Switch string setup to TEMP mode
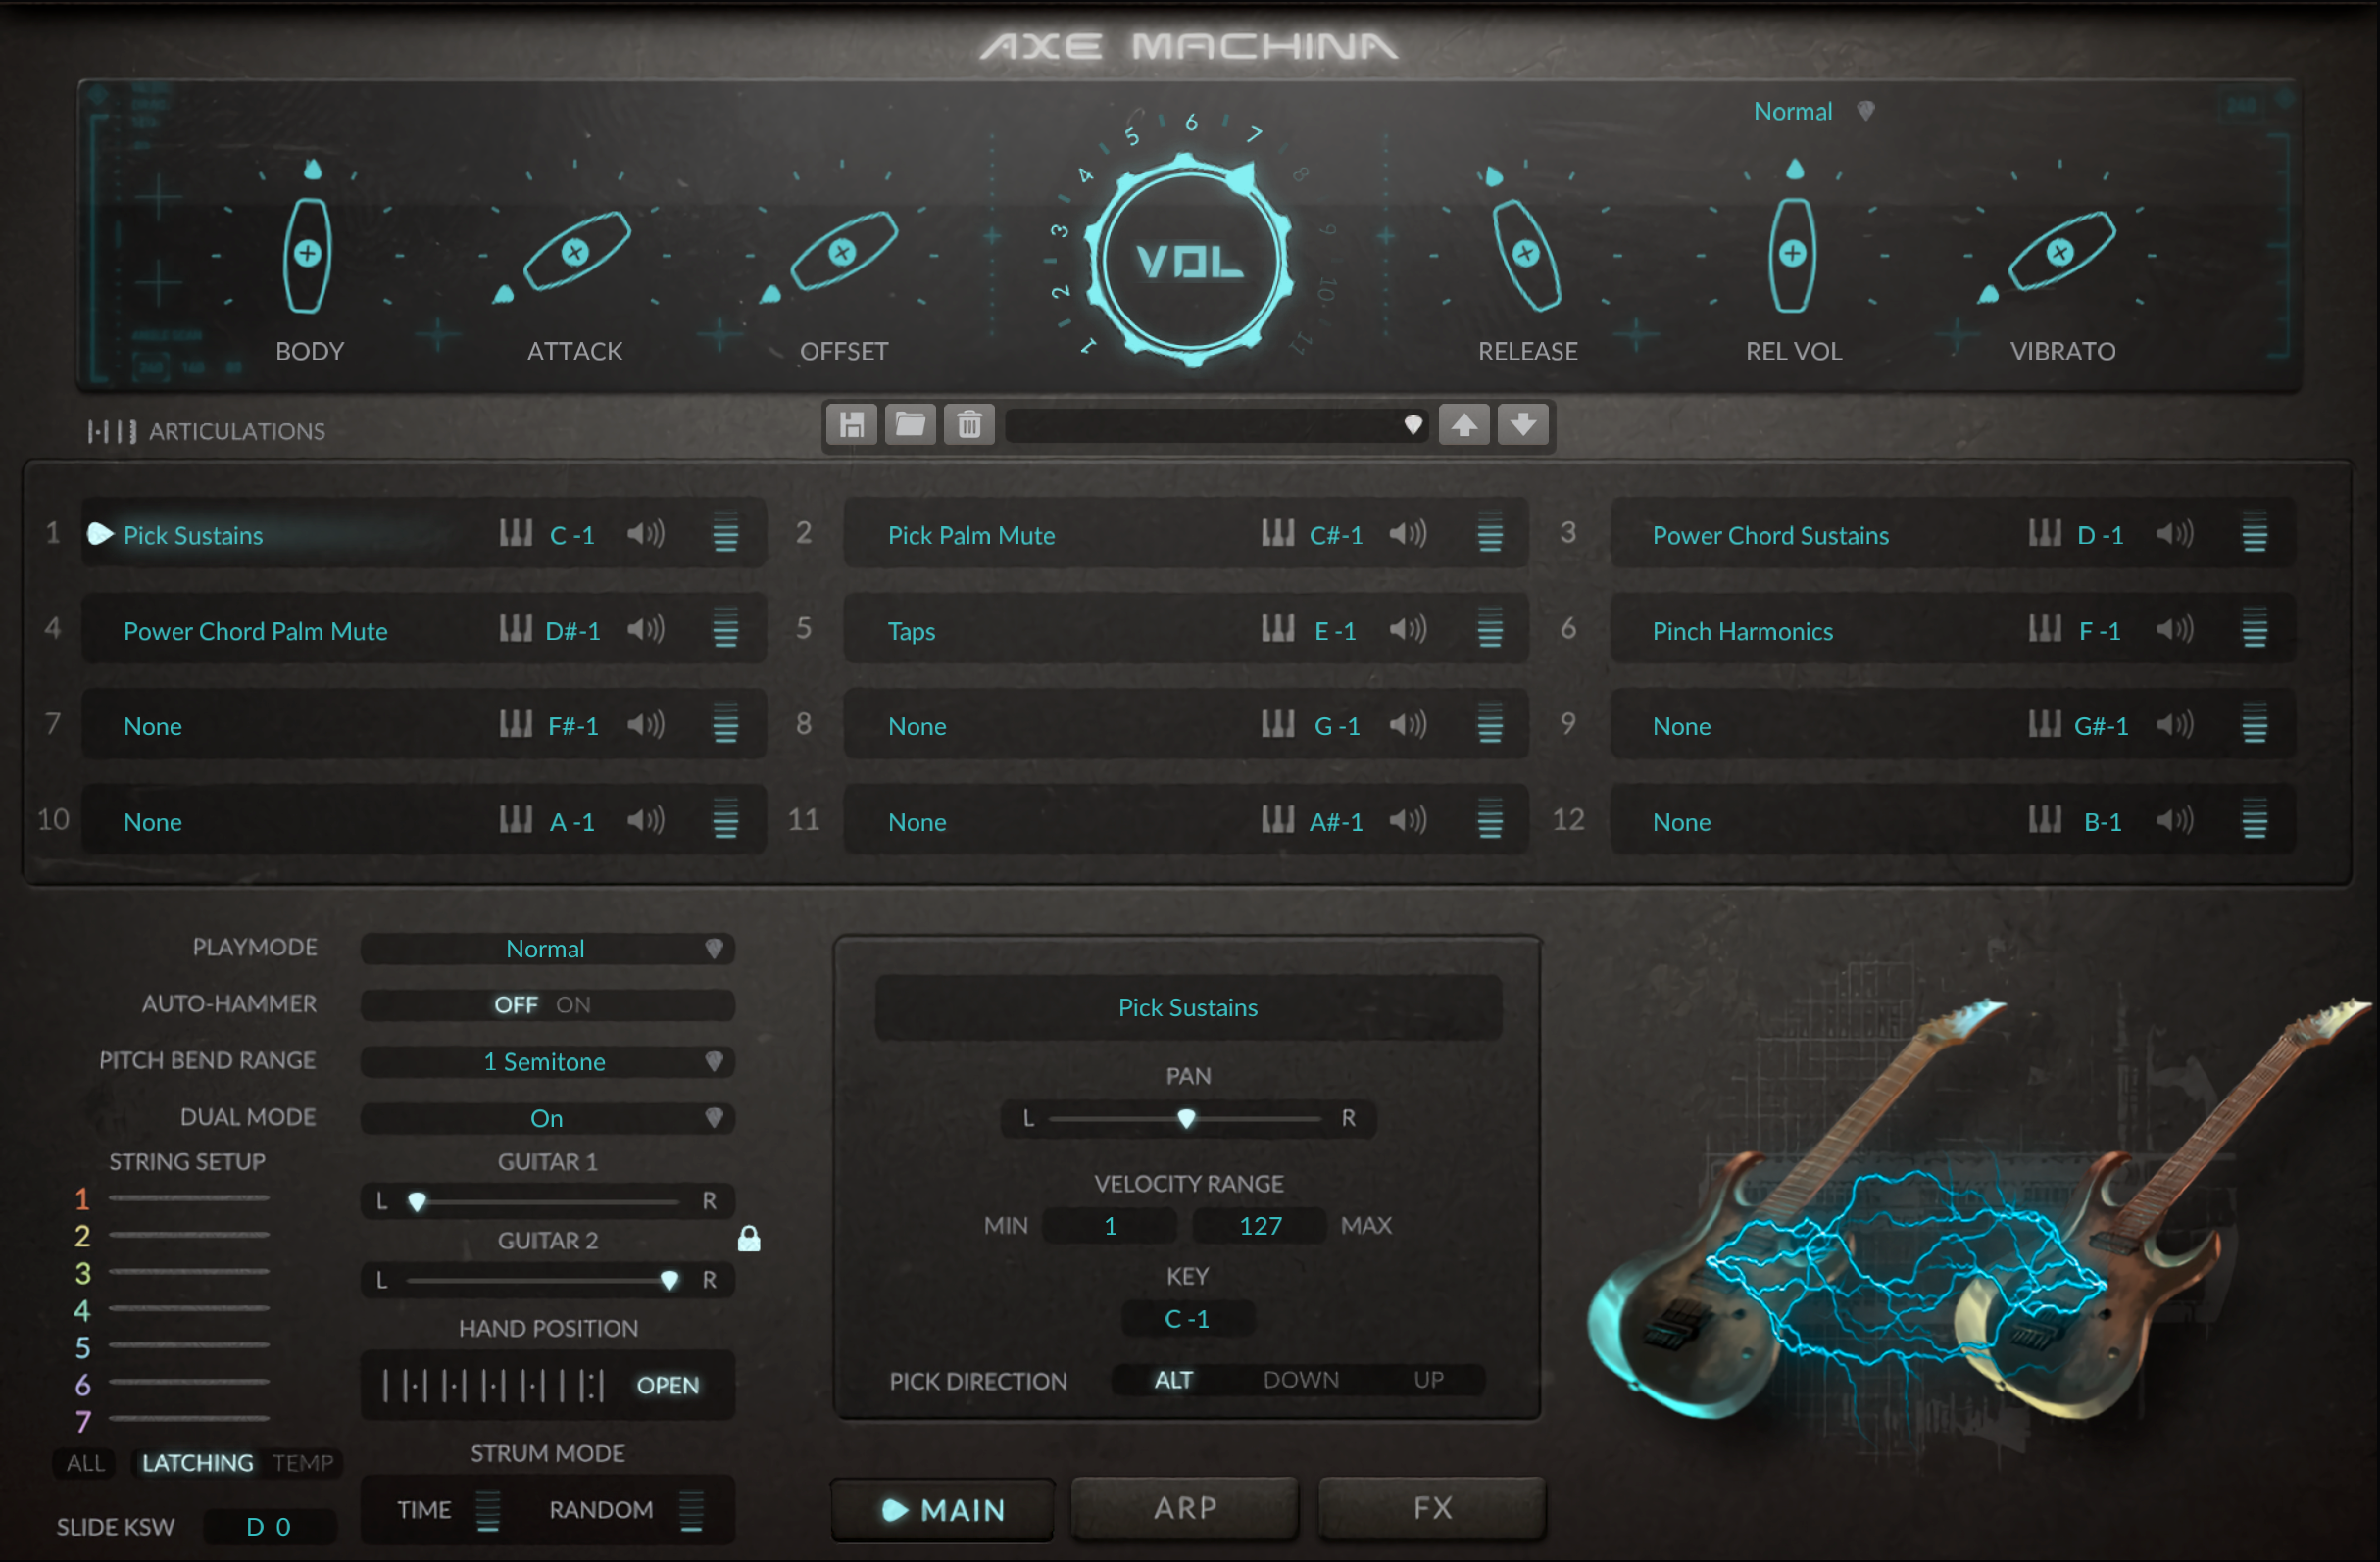This screenshot has height=1562, width=2380. (x=302, y=1463)
